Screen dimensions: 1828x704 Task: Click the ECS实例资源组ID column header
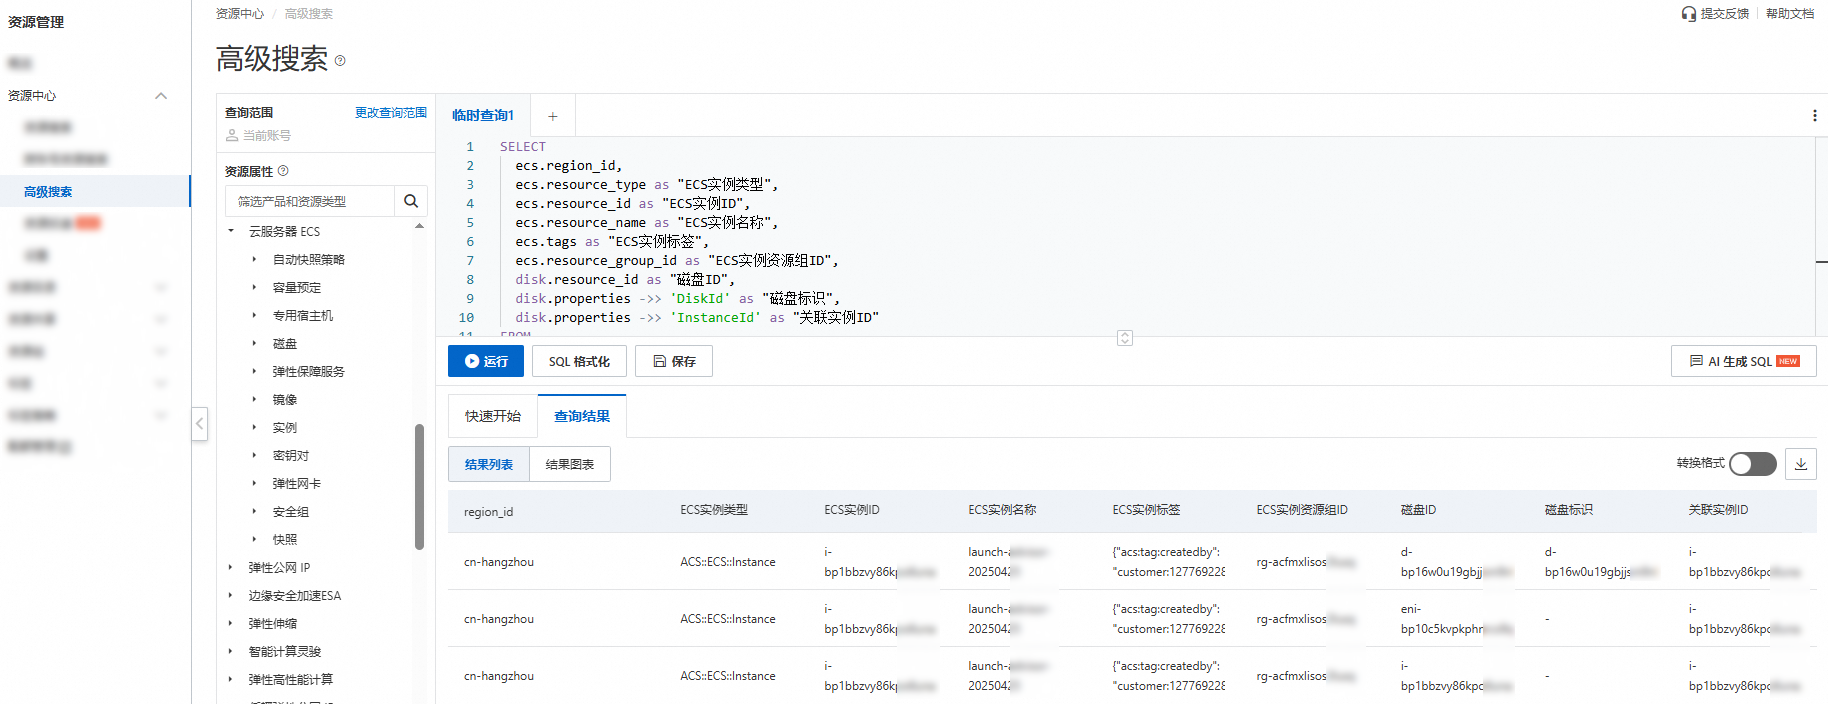pos(1302,510)
